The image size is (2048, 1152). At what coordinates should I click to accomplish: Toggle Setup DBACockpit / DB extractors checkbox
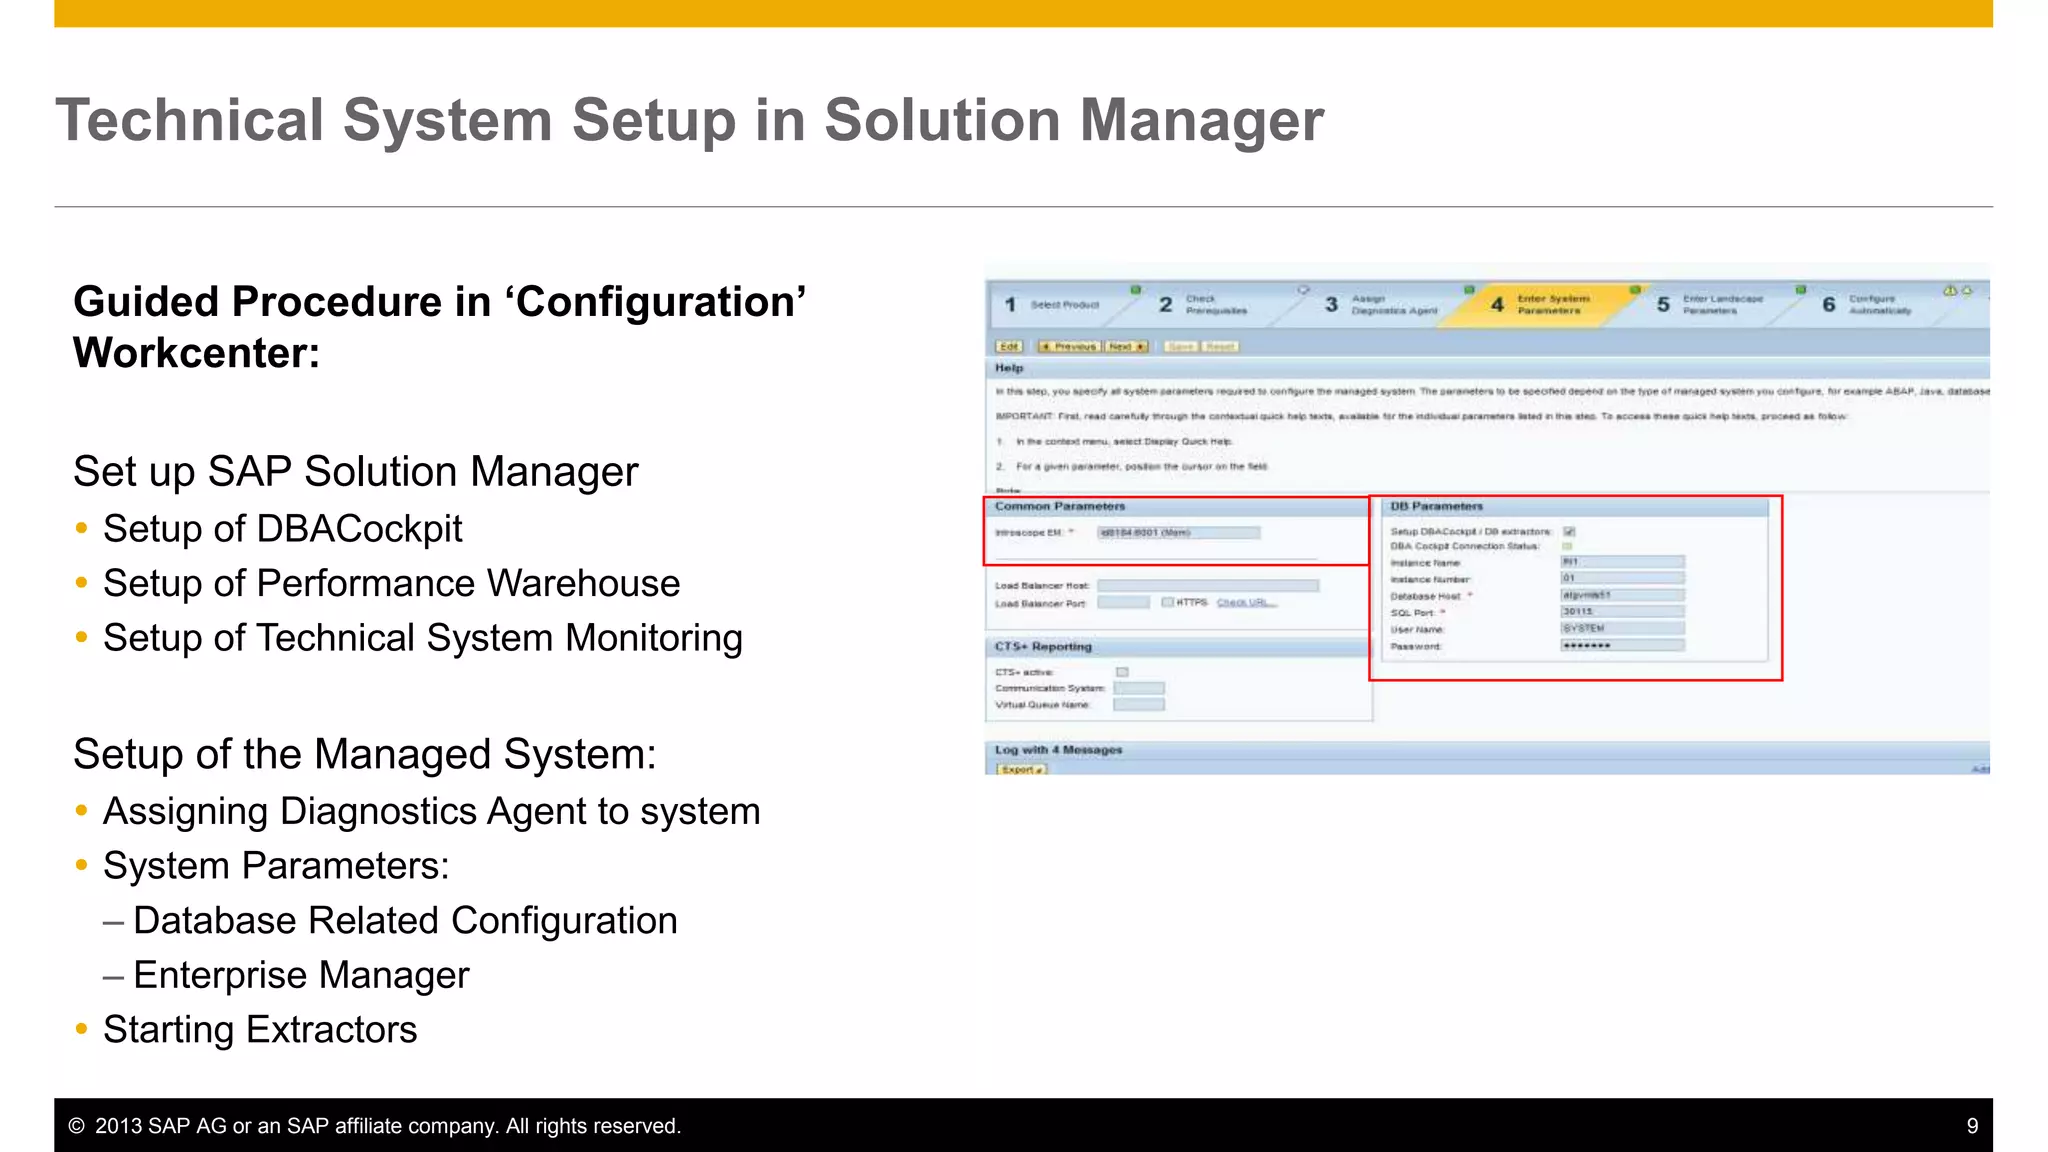point(1569,531)
